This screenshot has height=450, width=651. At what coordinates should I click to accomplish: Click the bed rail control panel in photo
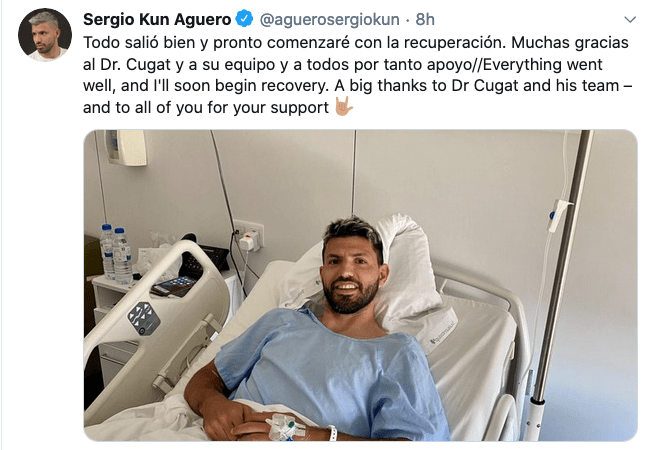pyautogui.click(x=144, y=318)
